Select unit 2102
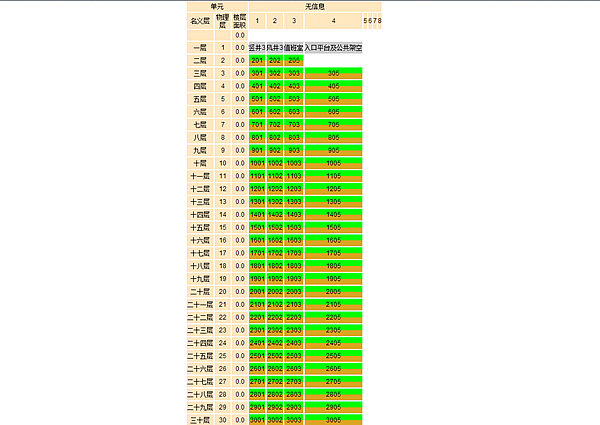Image resolution: width=600 pixels, height=425 pixels. pyautogui.click(x=275, y=305)
